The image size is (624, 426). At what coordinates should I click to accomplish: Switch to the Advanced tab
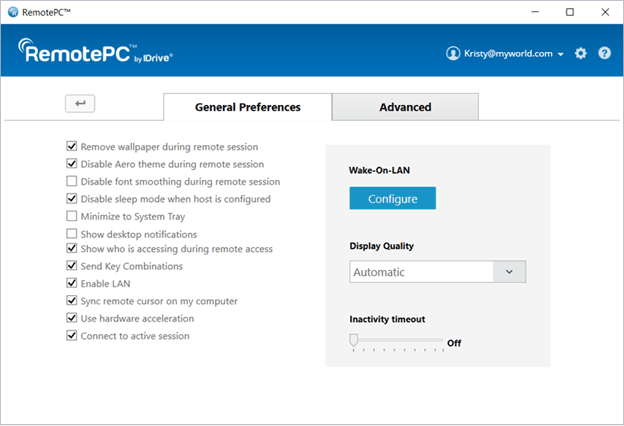[405, 107]
